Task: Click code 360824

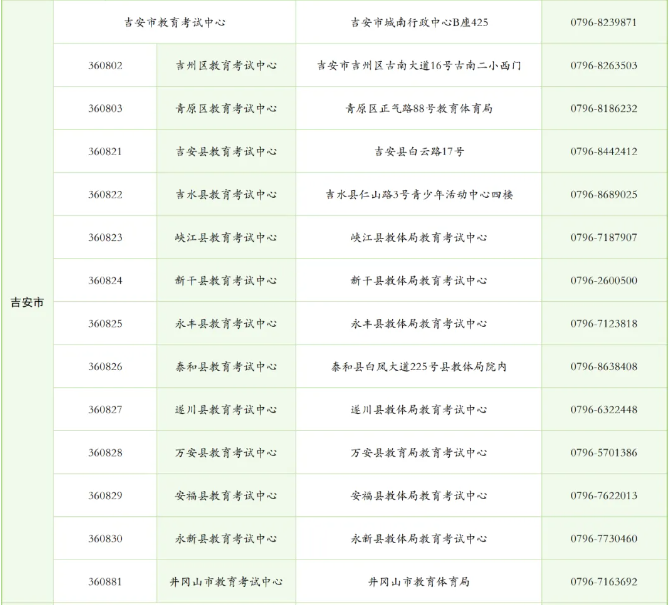Action: [x=105, y=280]
